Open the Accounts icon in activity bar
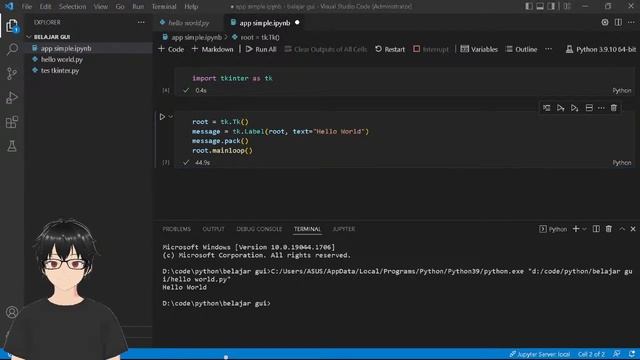The width and height of the screenshot is (640, 360). tap(12, 312)
